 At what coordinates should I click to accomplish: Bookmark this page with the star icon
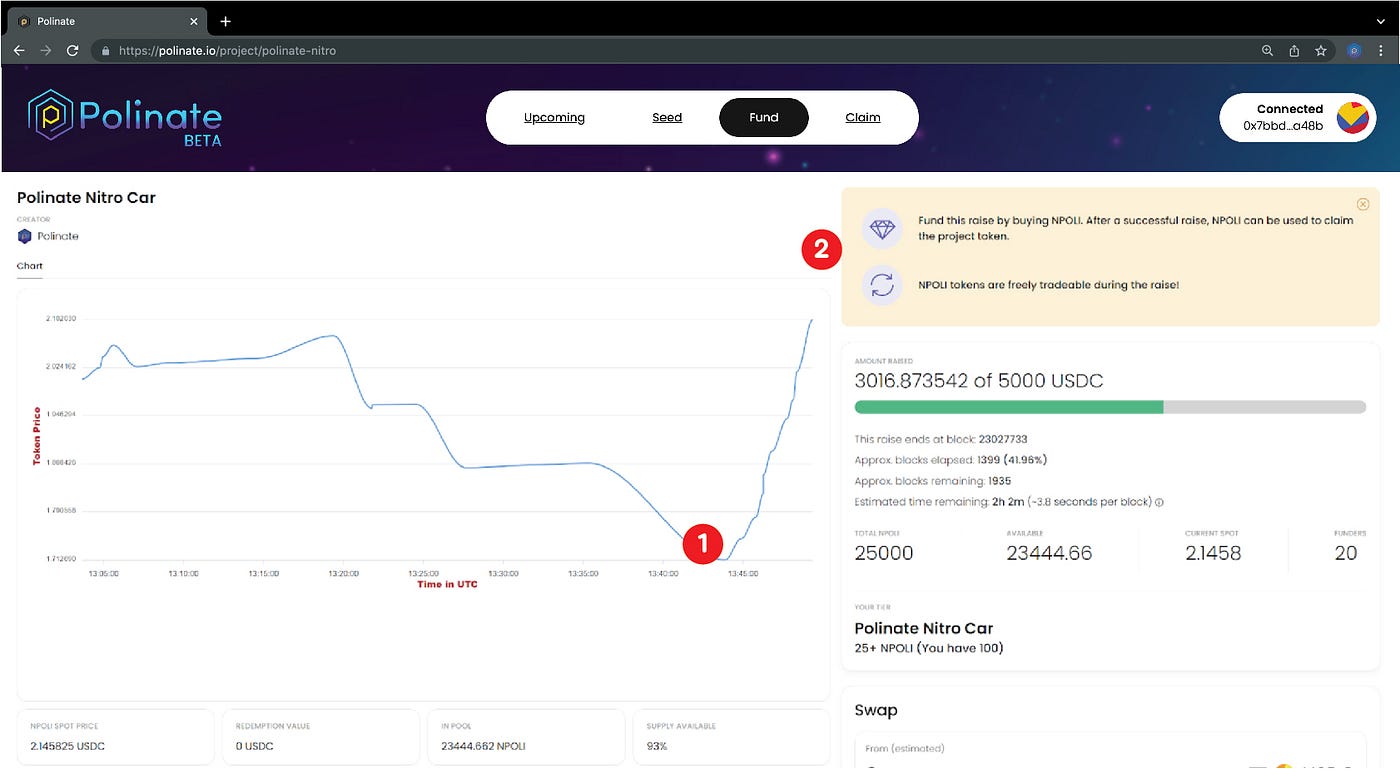coord(1320,50)
